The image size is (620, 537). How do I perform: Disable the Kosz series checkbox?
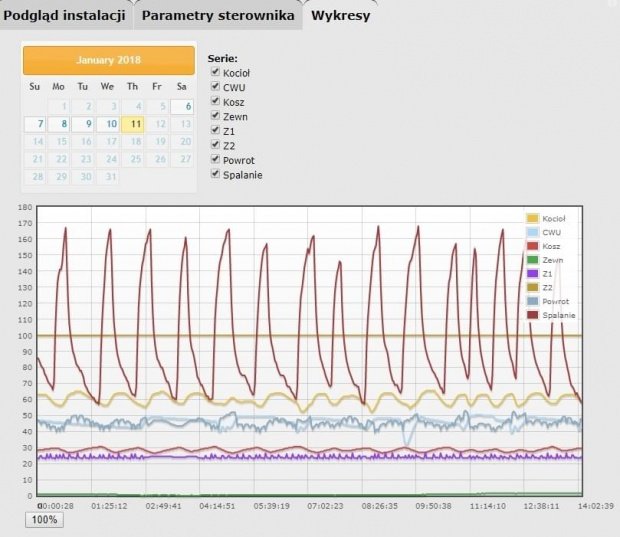[215, 102]
